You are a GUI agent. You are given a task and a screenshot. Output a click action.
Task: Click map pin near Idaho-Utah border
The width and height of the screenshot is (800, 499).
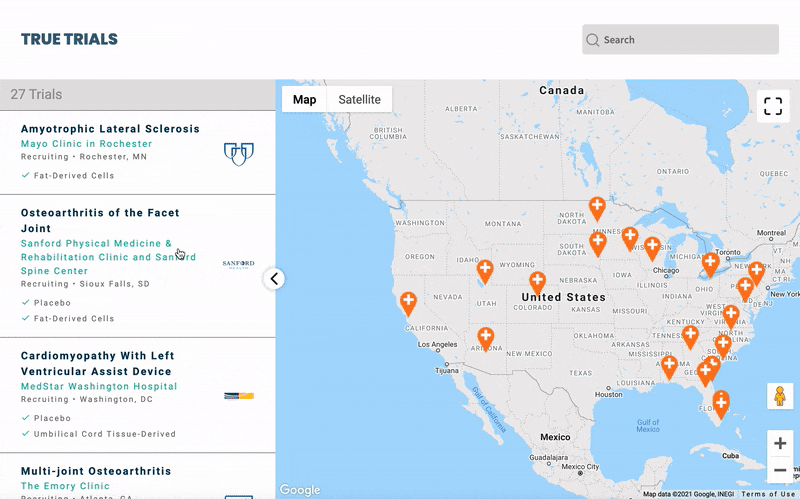point(485,271)
